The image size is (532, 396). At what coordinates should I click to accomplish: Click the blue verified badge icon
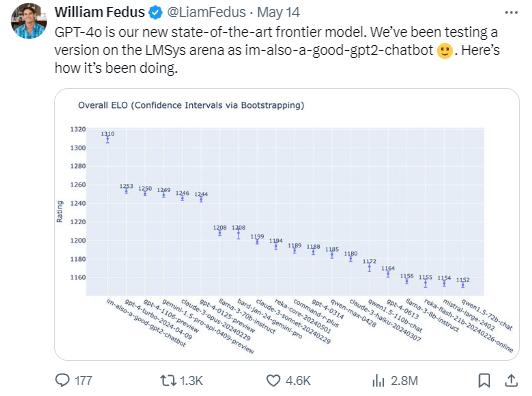click(155, 13)
